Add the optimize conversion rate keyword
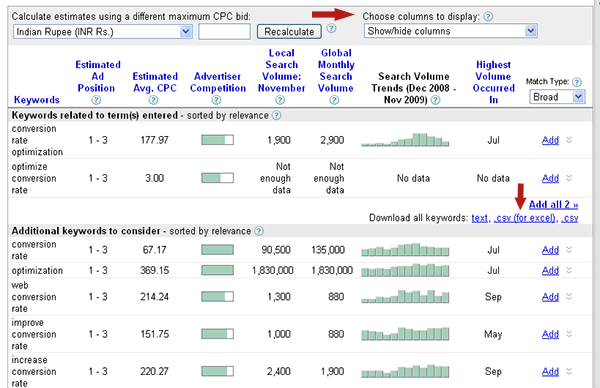The width and height of the screenshot is (600, 388). pyautogui.click(x=550, y=178)
